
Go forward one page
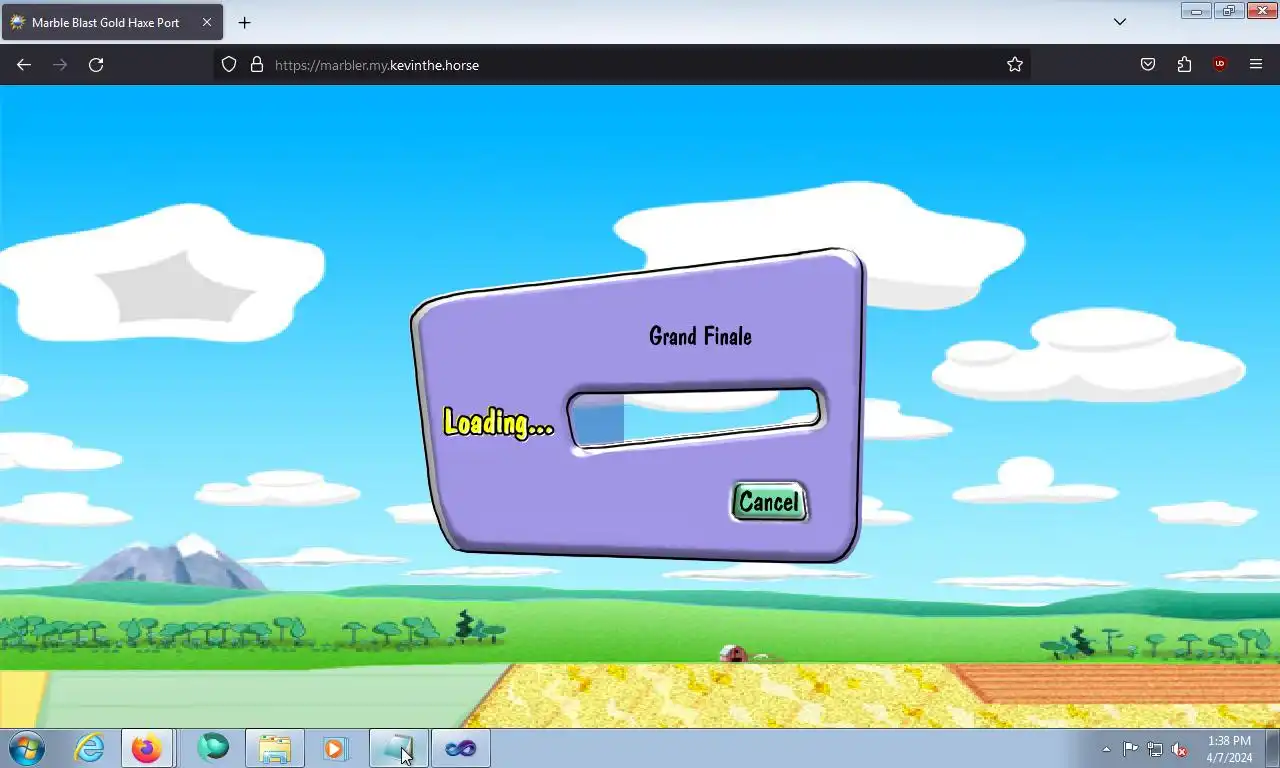click(x=60, y=64)
